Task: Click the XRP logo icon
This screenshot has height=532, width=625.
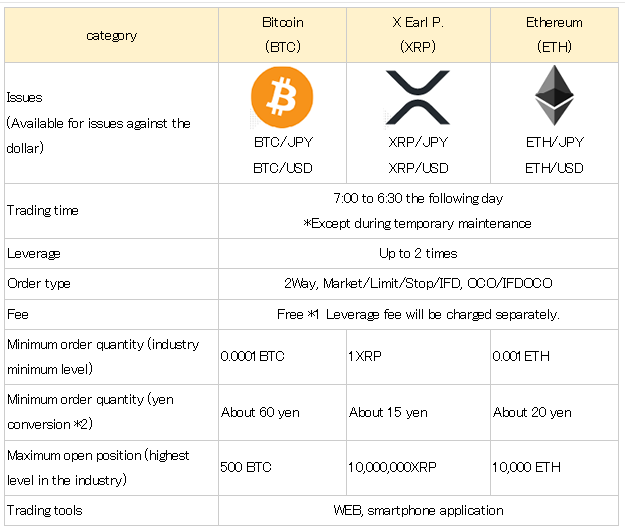Action: (418, 98)
